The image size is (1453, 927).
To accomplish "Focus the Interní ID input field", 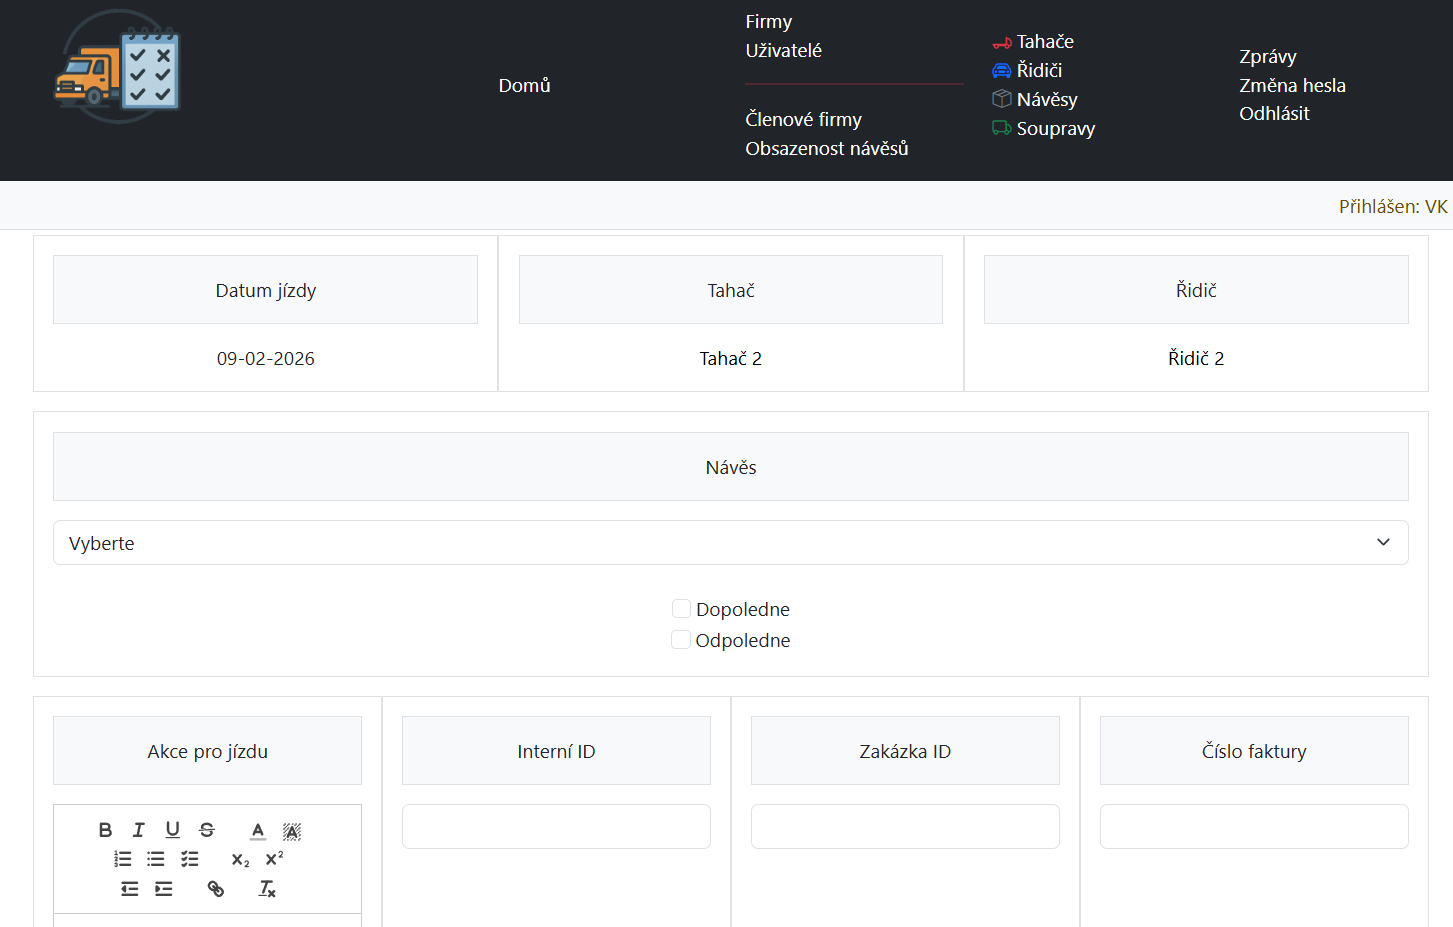I will tap(556, 827).
